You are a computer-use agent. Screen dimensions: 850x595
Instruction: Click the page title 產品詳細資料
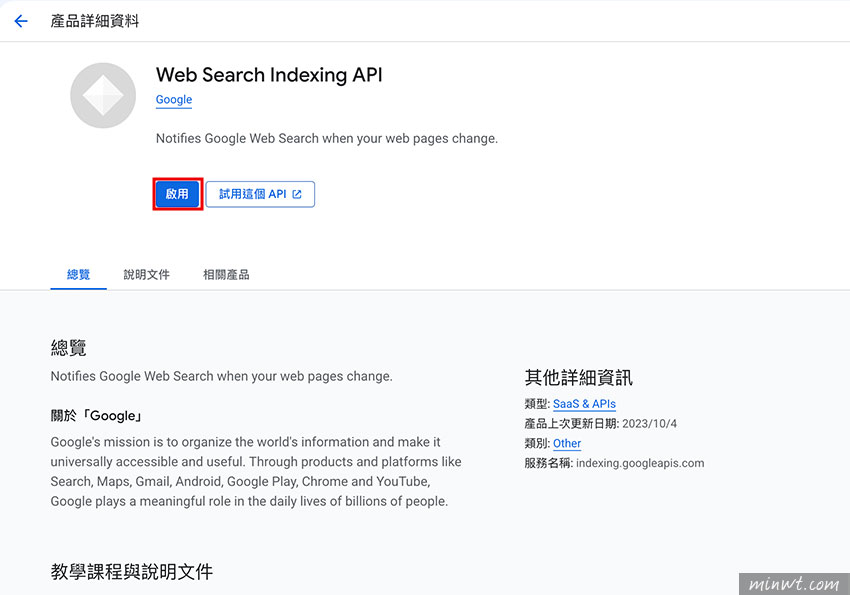(95, 21)
